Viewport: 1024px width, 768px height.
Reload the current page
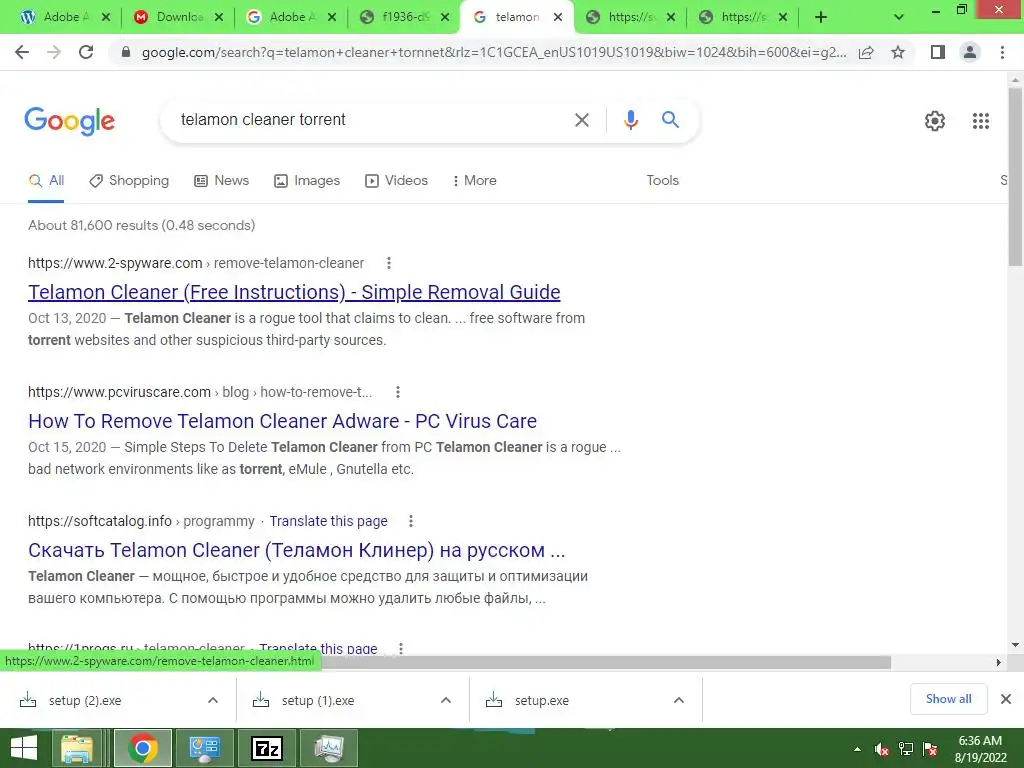click(x=86, y=52)
